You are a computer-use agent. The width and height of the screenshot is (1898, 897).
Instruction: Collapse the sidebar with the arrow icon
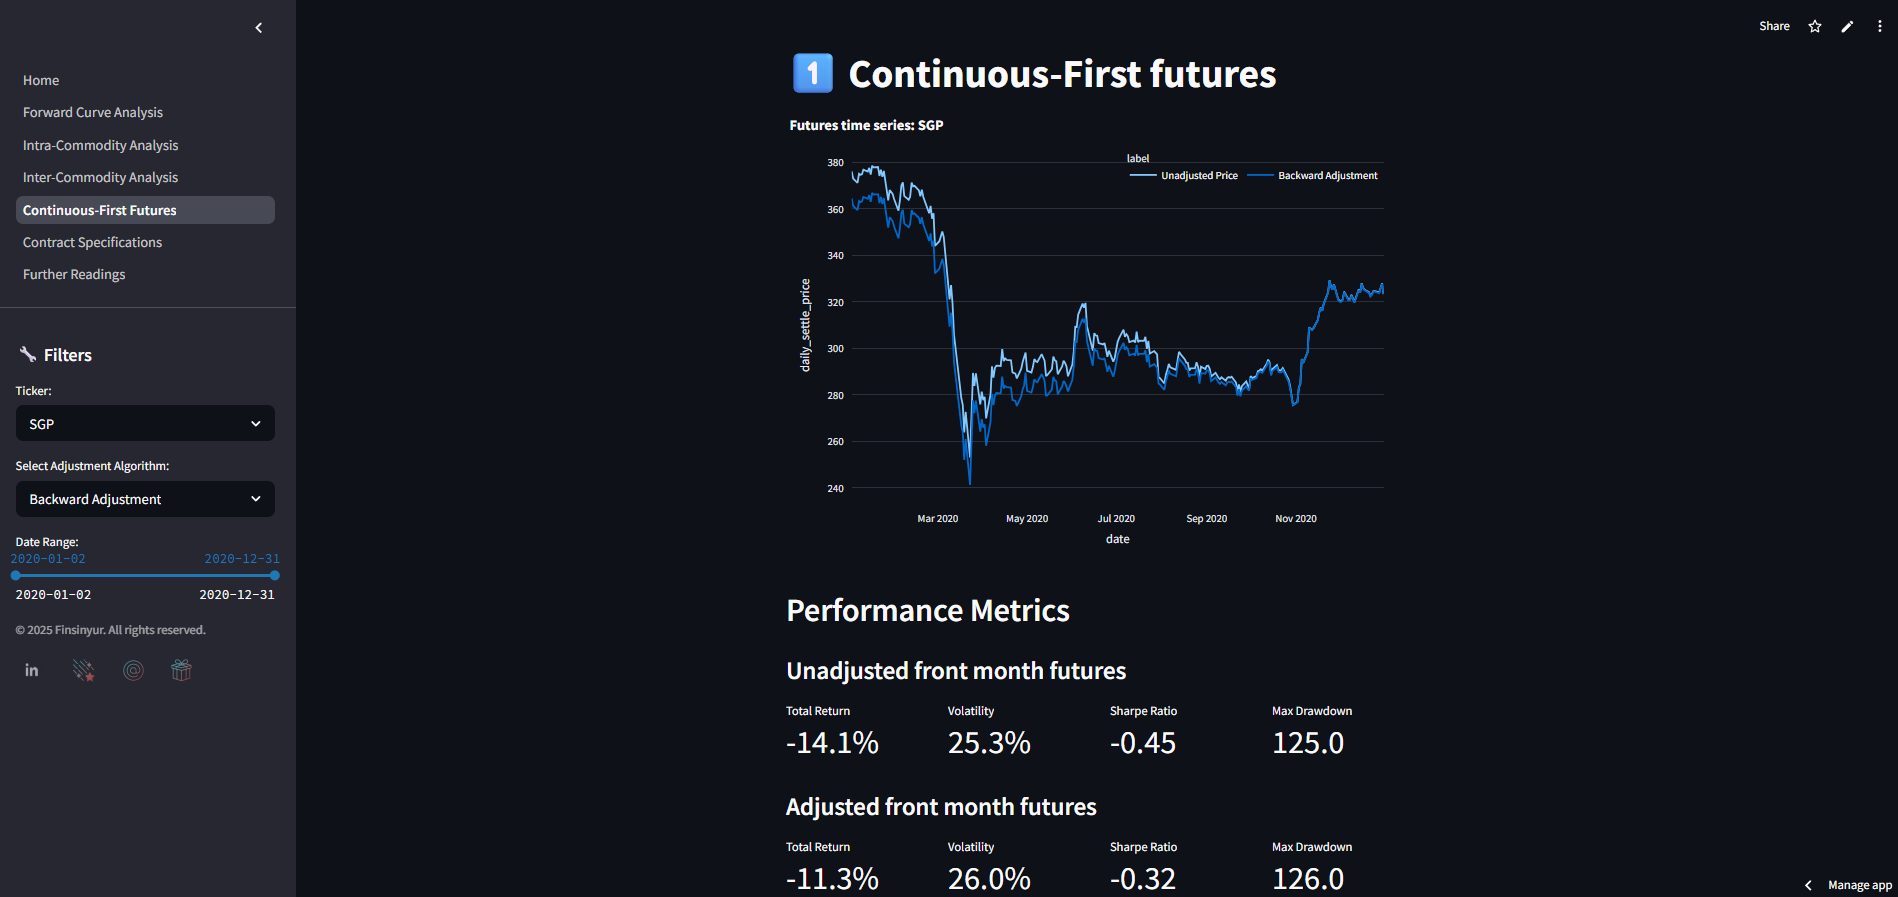pos(259,28)
